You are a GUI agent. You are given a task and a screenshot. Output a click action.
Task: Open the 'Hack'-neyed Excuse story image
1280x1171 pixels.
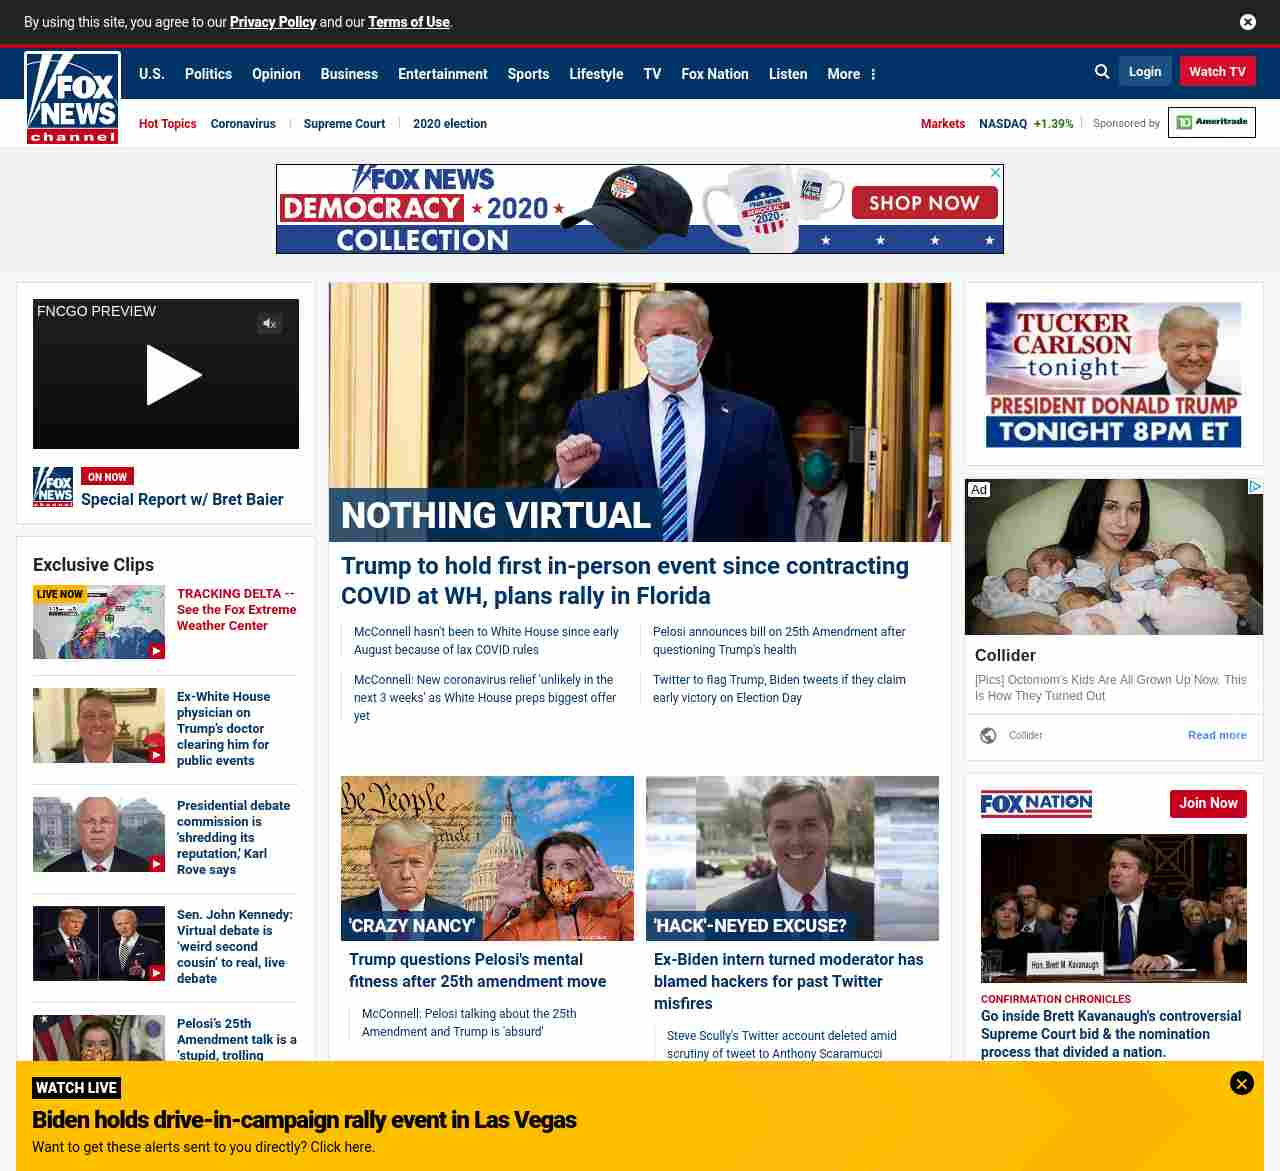coord(792,858)
